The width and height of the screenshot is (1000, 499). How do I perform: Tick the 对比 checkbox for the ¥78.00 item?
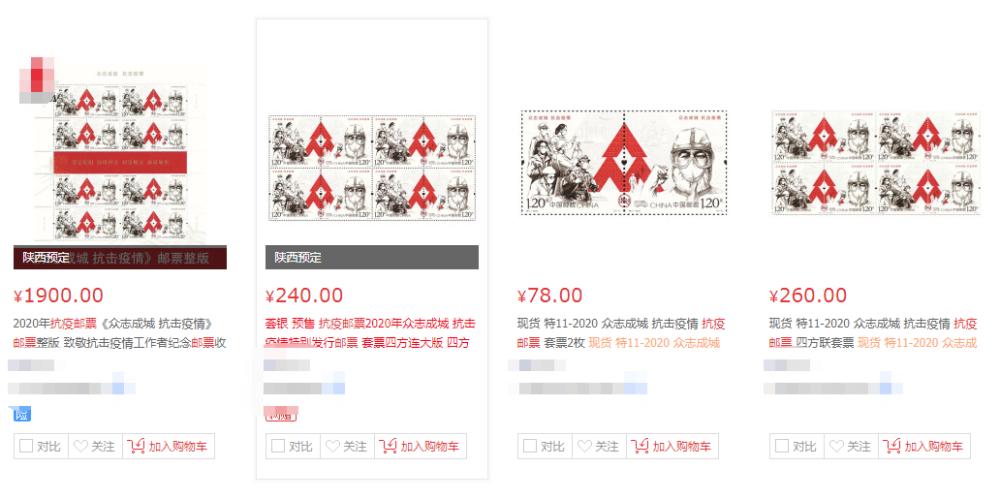(x=529, y=446)
